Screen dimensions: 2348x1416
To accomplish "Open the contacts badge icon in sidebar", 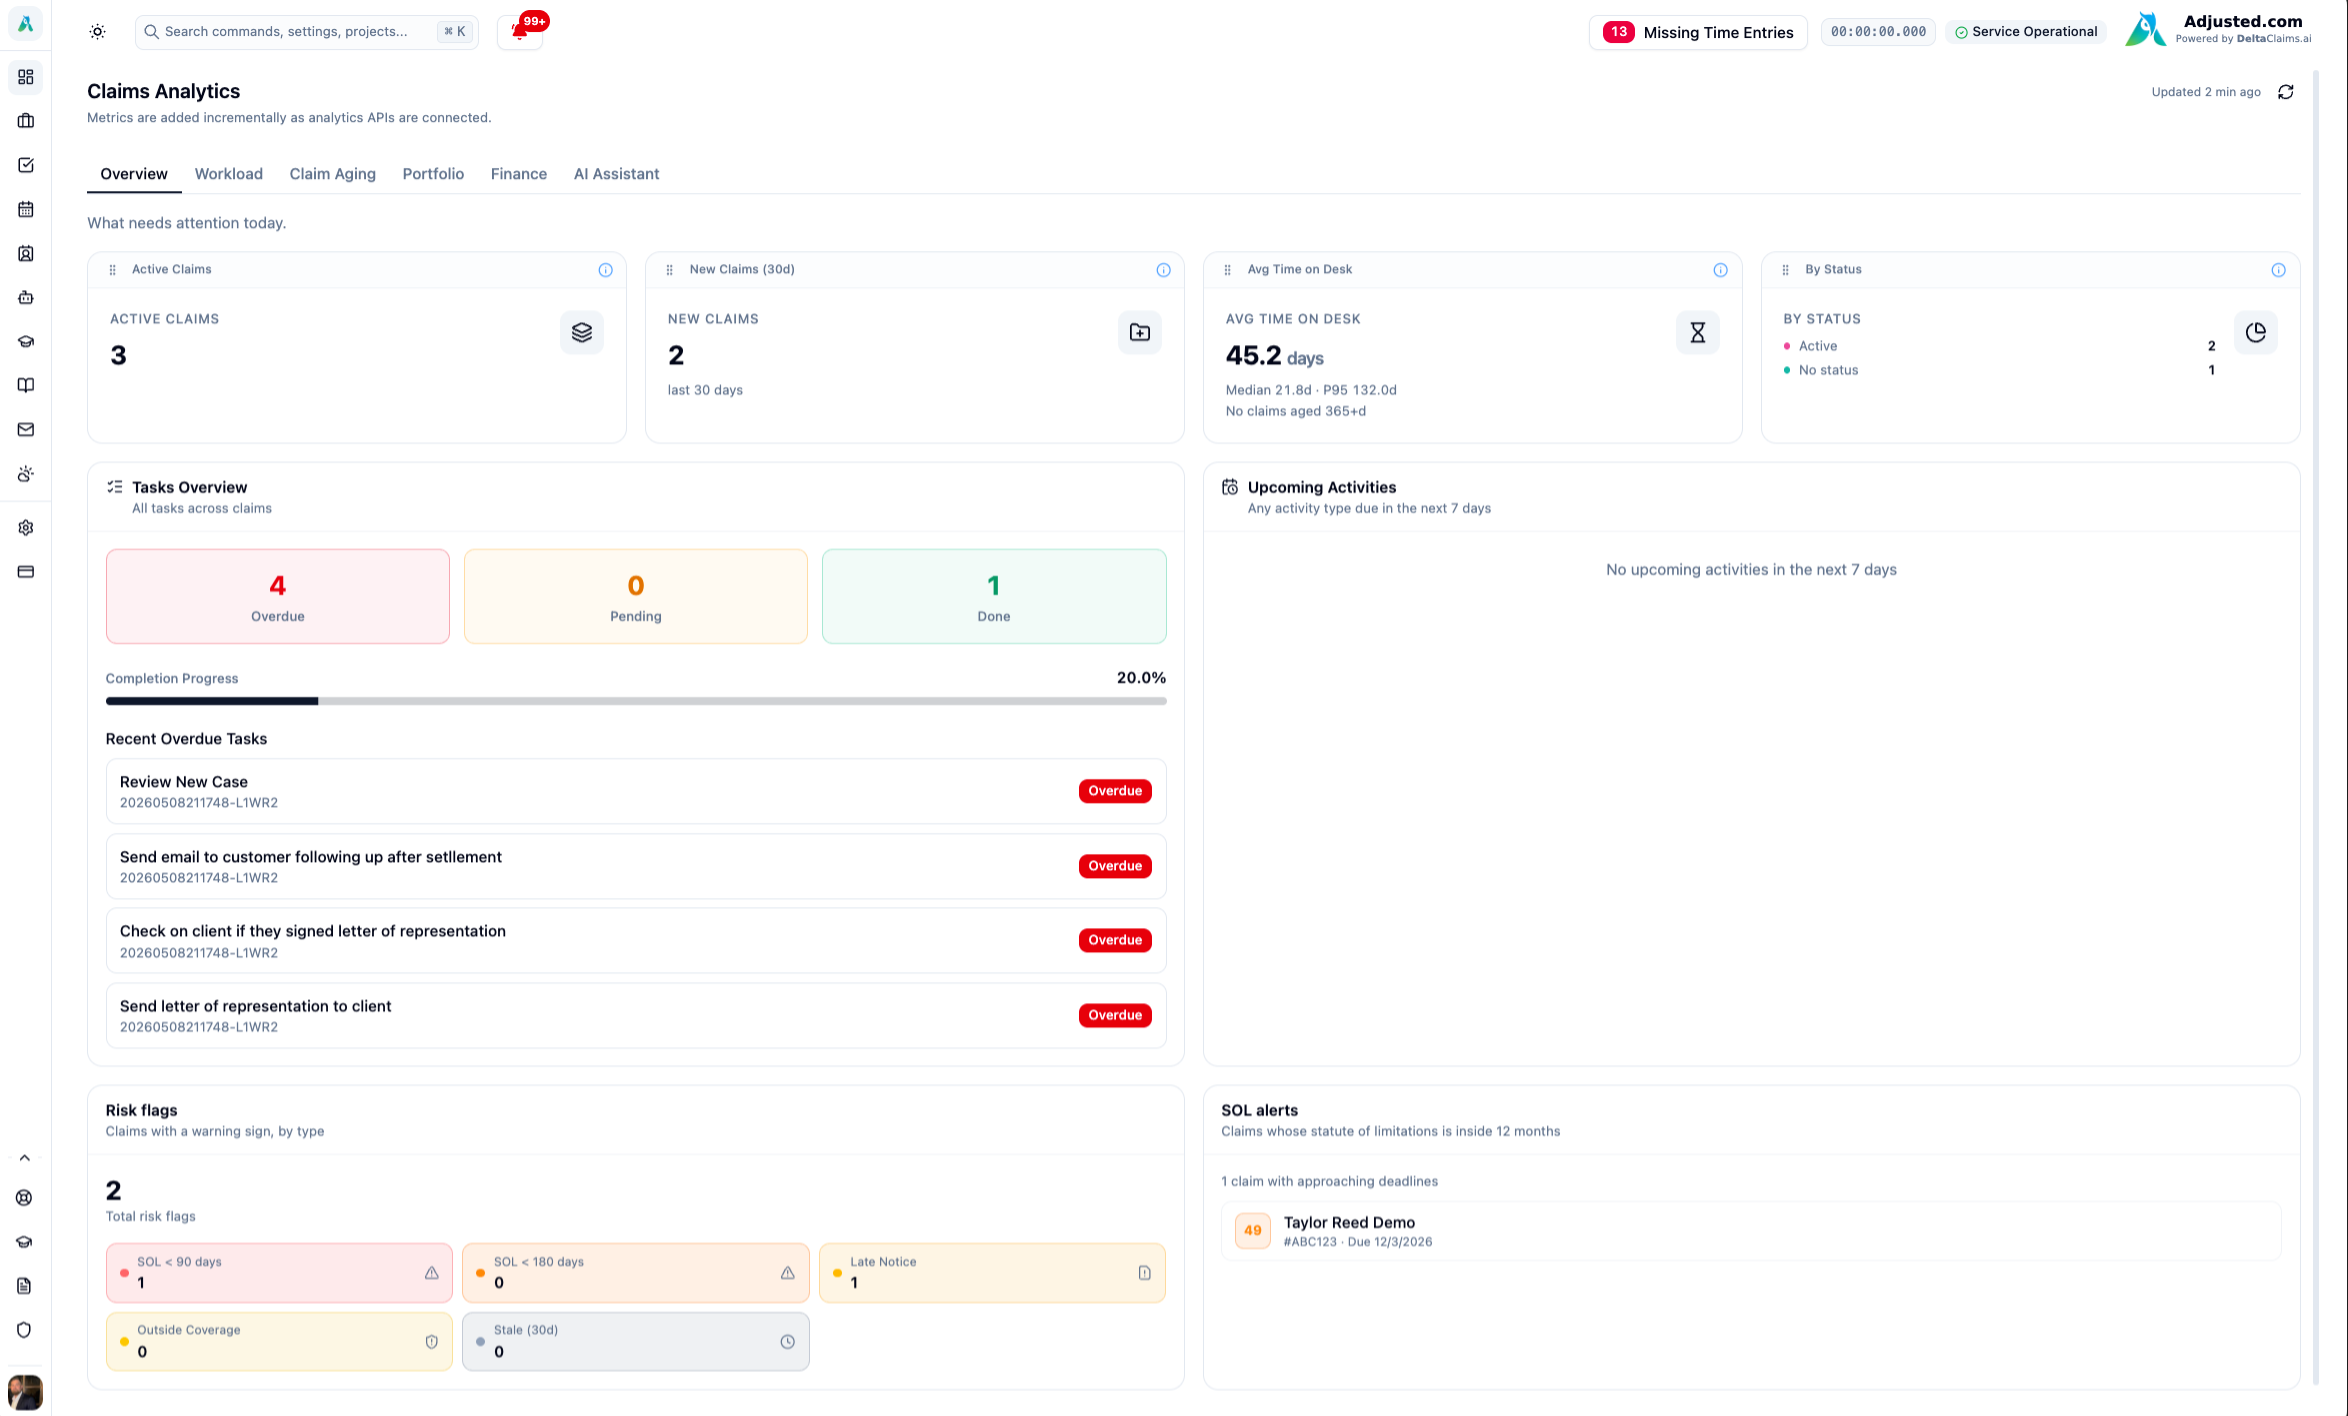I will 26,253.
